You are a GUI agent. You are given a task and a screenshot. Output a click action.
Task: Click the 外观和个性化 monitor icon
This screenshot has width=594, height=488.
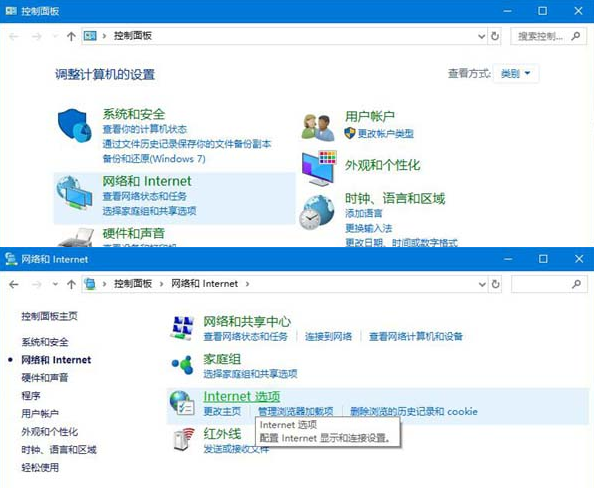(x=319, y=168)
